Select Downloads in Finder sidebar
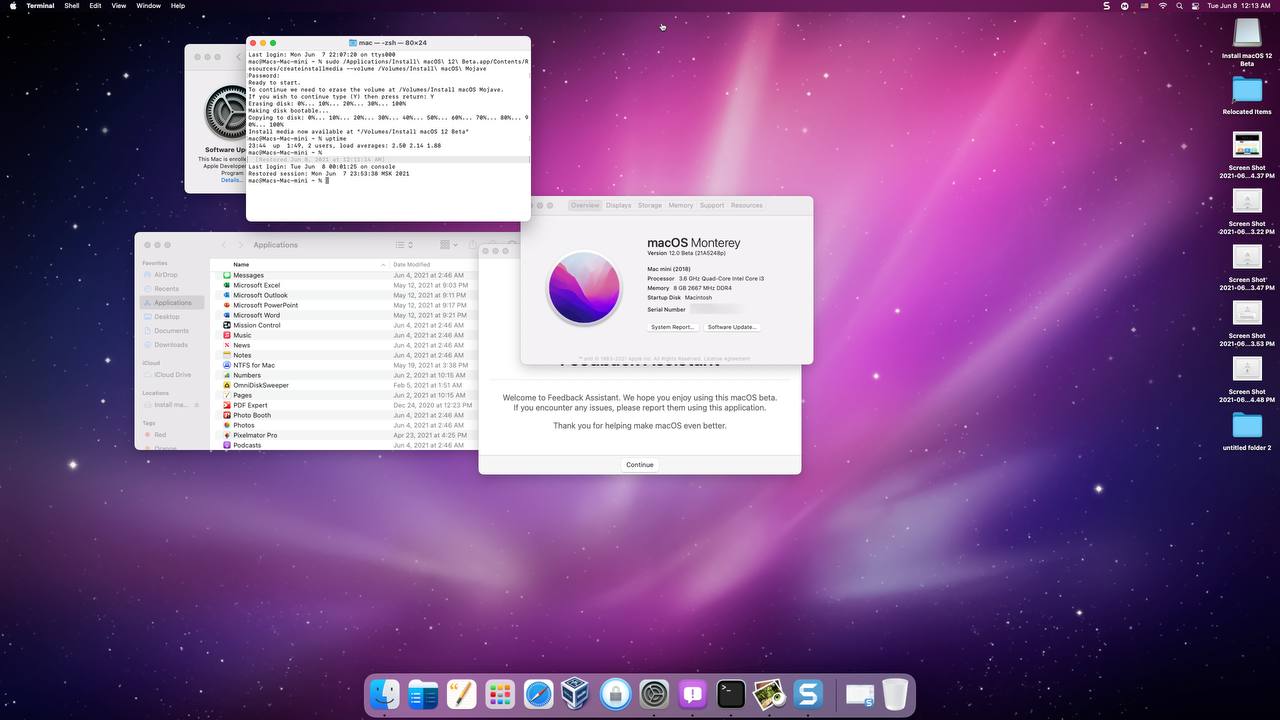 173,345
